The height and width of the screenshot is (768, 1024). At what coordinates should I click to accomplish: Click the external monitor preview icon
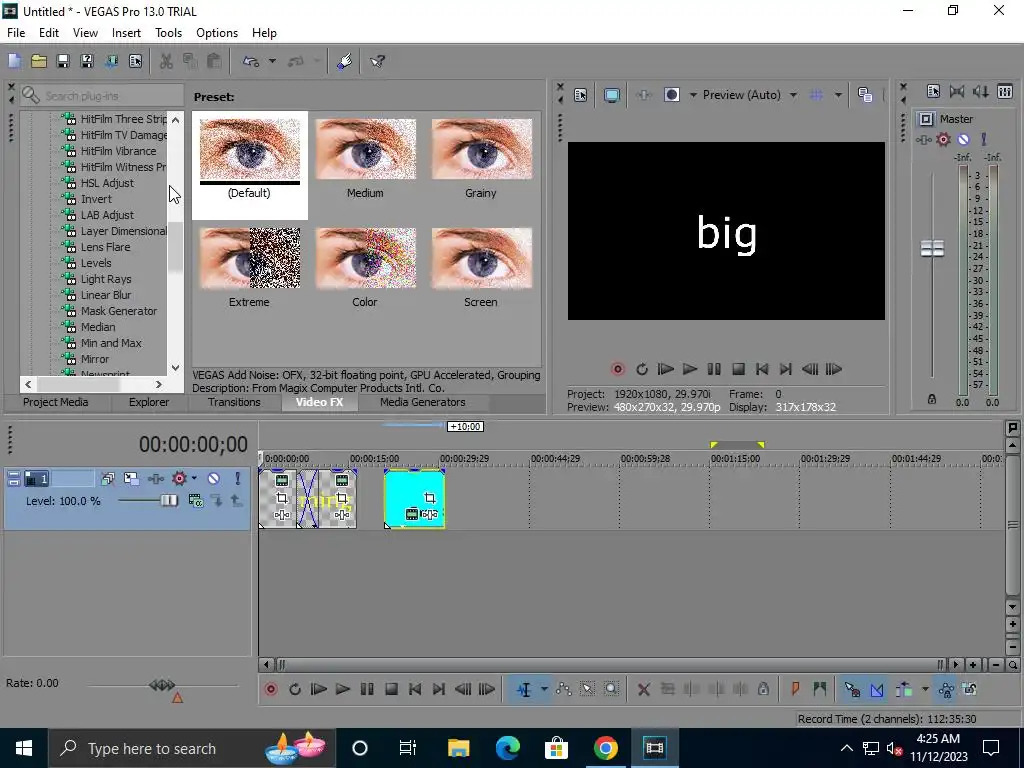611,95
